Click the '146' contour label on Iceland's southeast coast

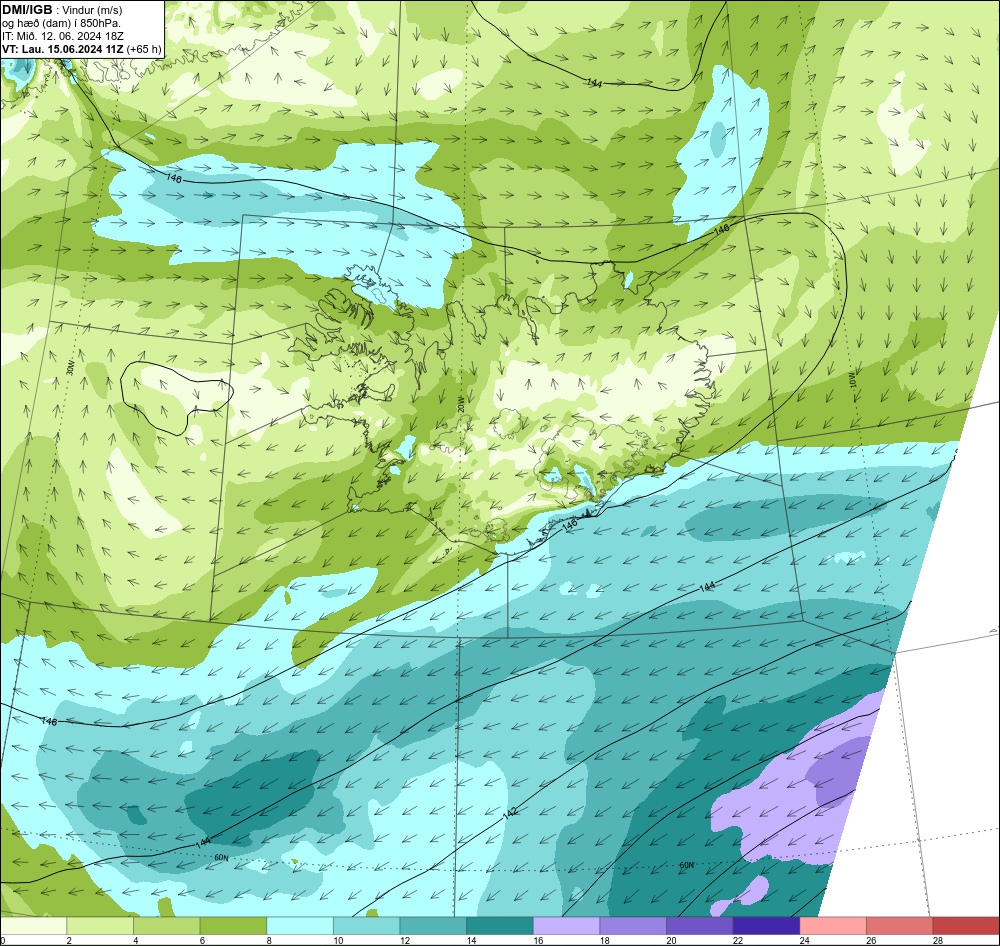coord(570,524)
